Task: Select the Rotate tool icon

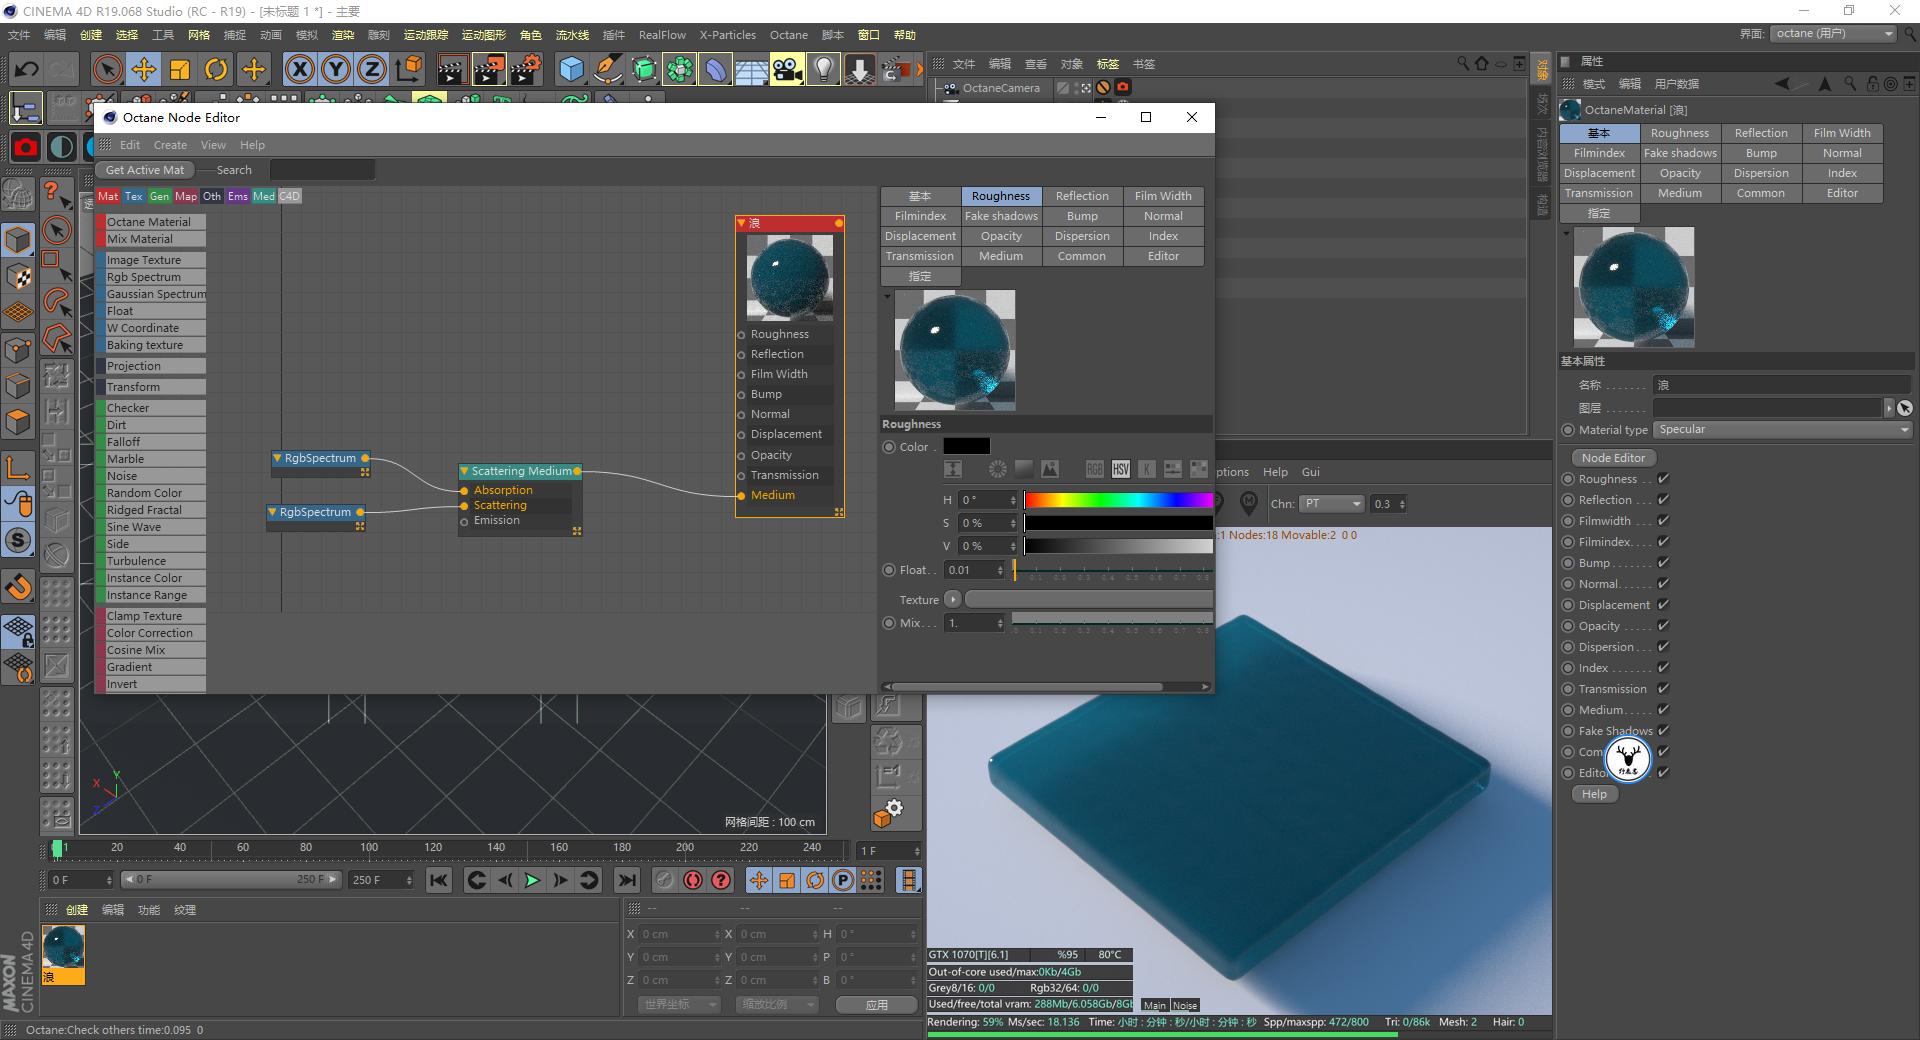Action: 216,69
